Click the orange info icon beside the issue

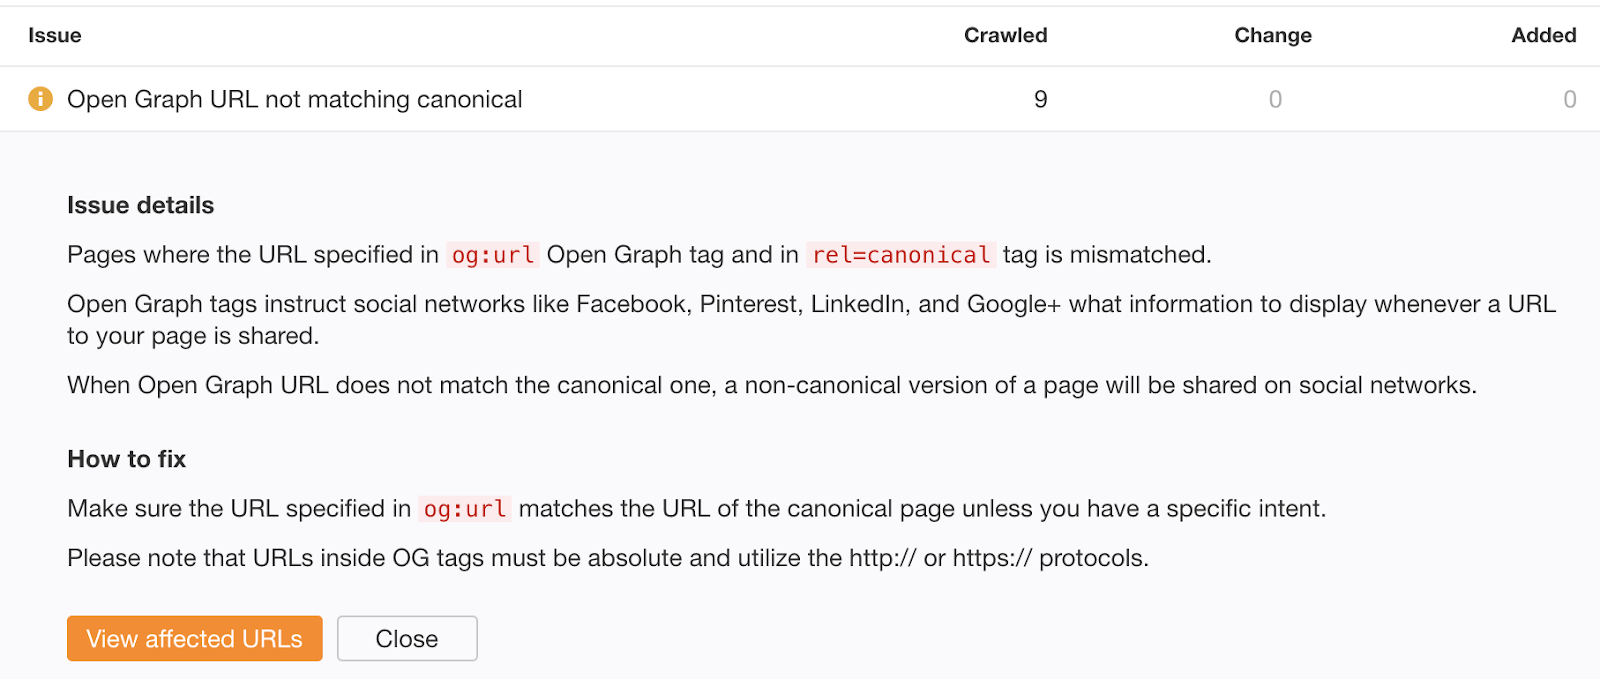(x=40, y=99)
